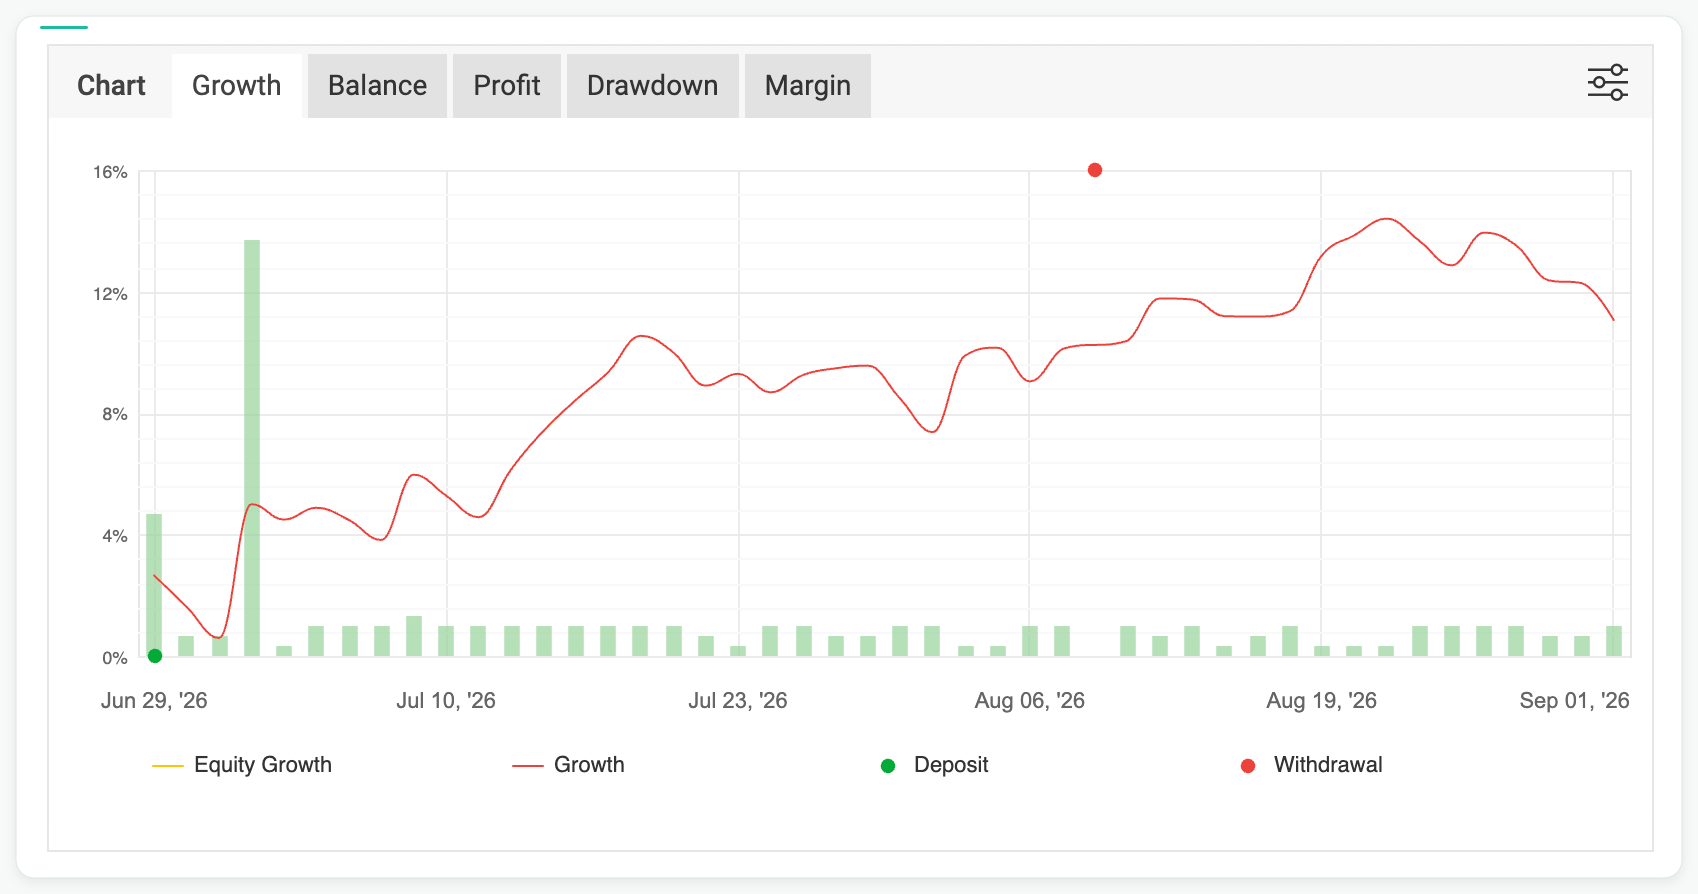This screenshot has height=894, width=1698.
Task: Click the 4% y-axis label
Action: tap(115, 536)
